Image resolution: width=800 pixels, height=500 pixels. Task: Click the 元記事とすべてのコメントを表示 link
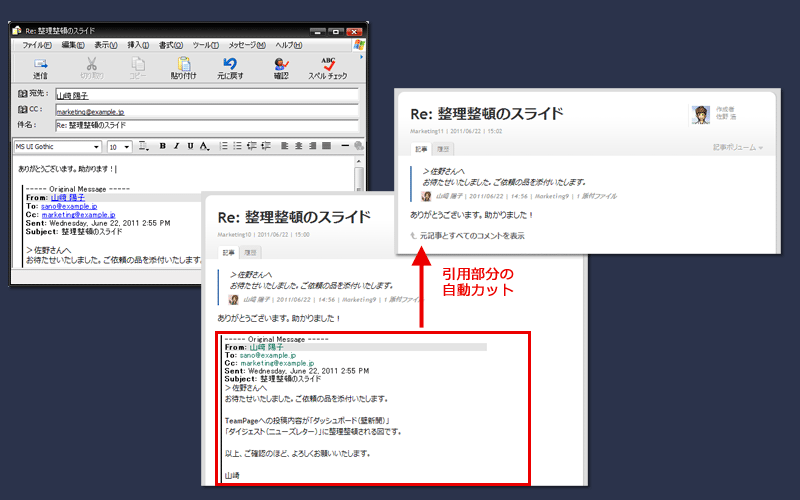point(472,236)
